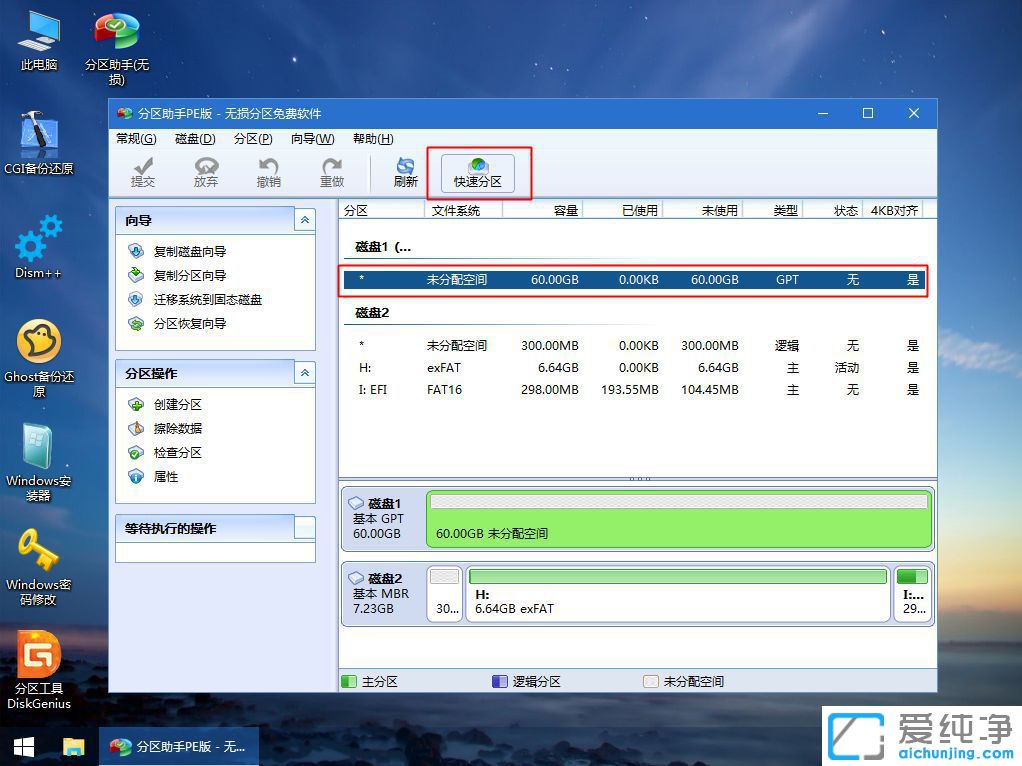The image size is (1022, 766).
Task: Expand the 等待执行的操作 panel
Action: pyautogui.click(x=304, y=527)
